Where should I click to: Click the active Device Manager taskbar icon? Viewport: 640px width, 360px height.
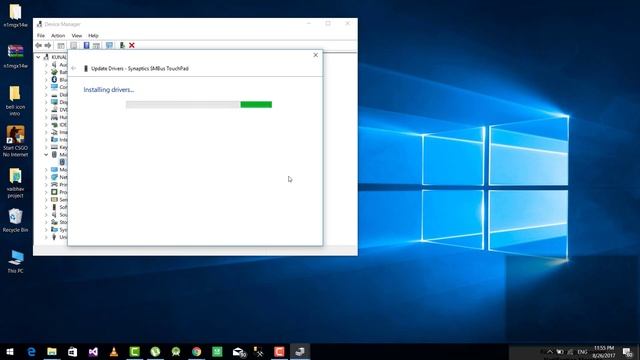300,351
